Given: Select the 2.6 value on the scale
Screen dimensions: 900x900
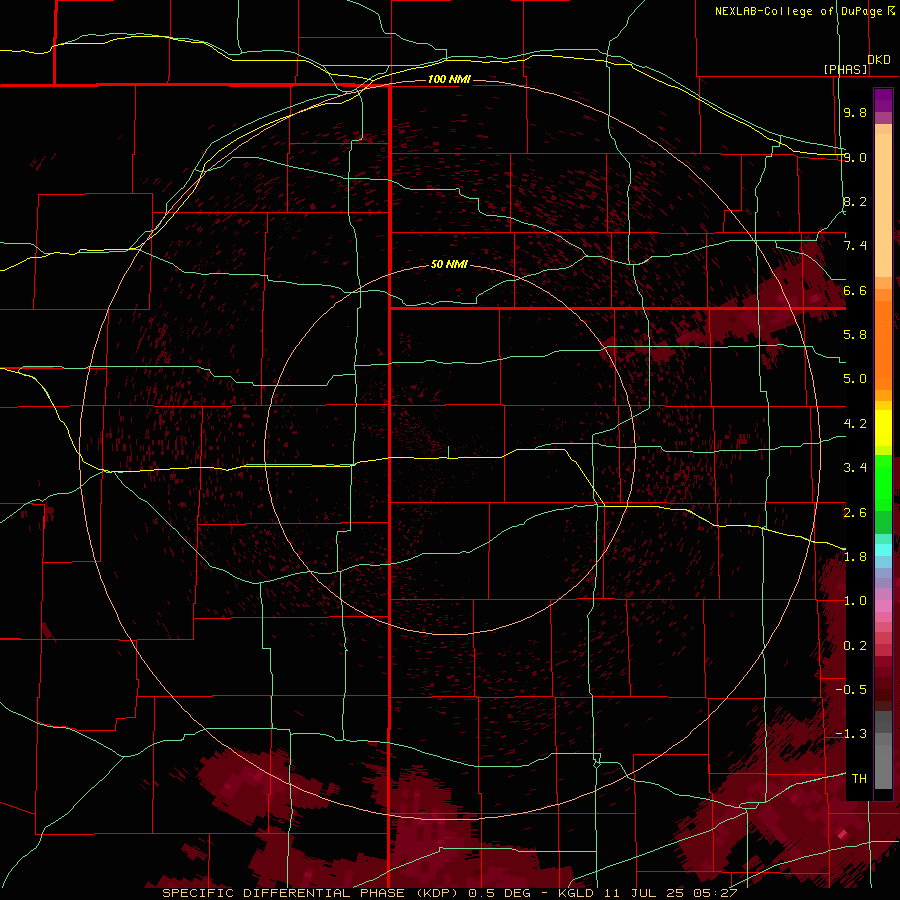Looking at the screenshot, I should click(855, 512).
